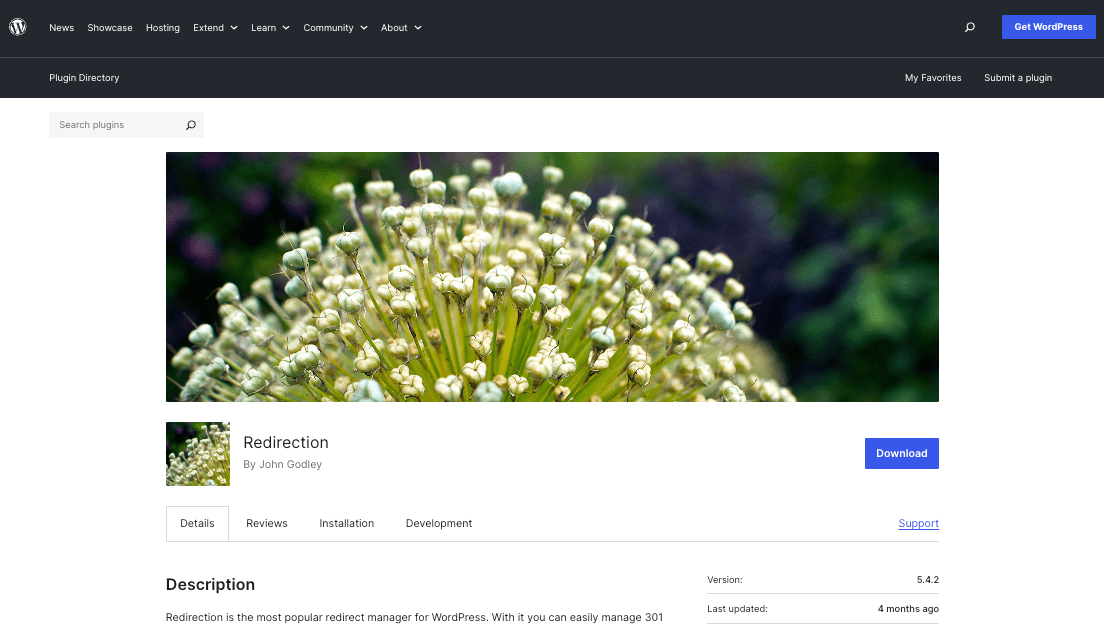Expand the Community dropdown menu
Screen dimensions: 1104x627
click(335, 28)
